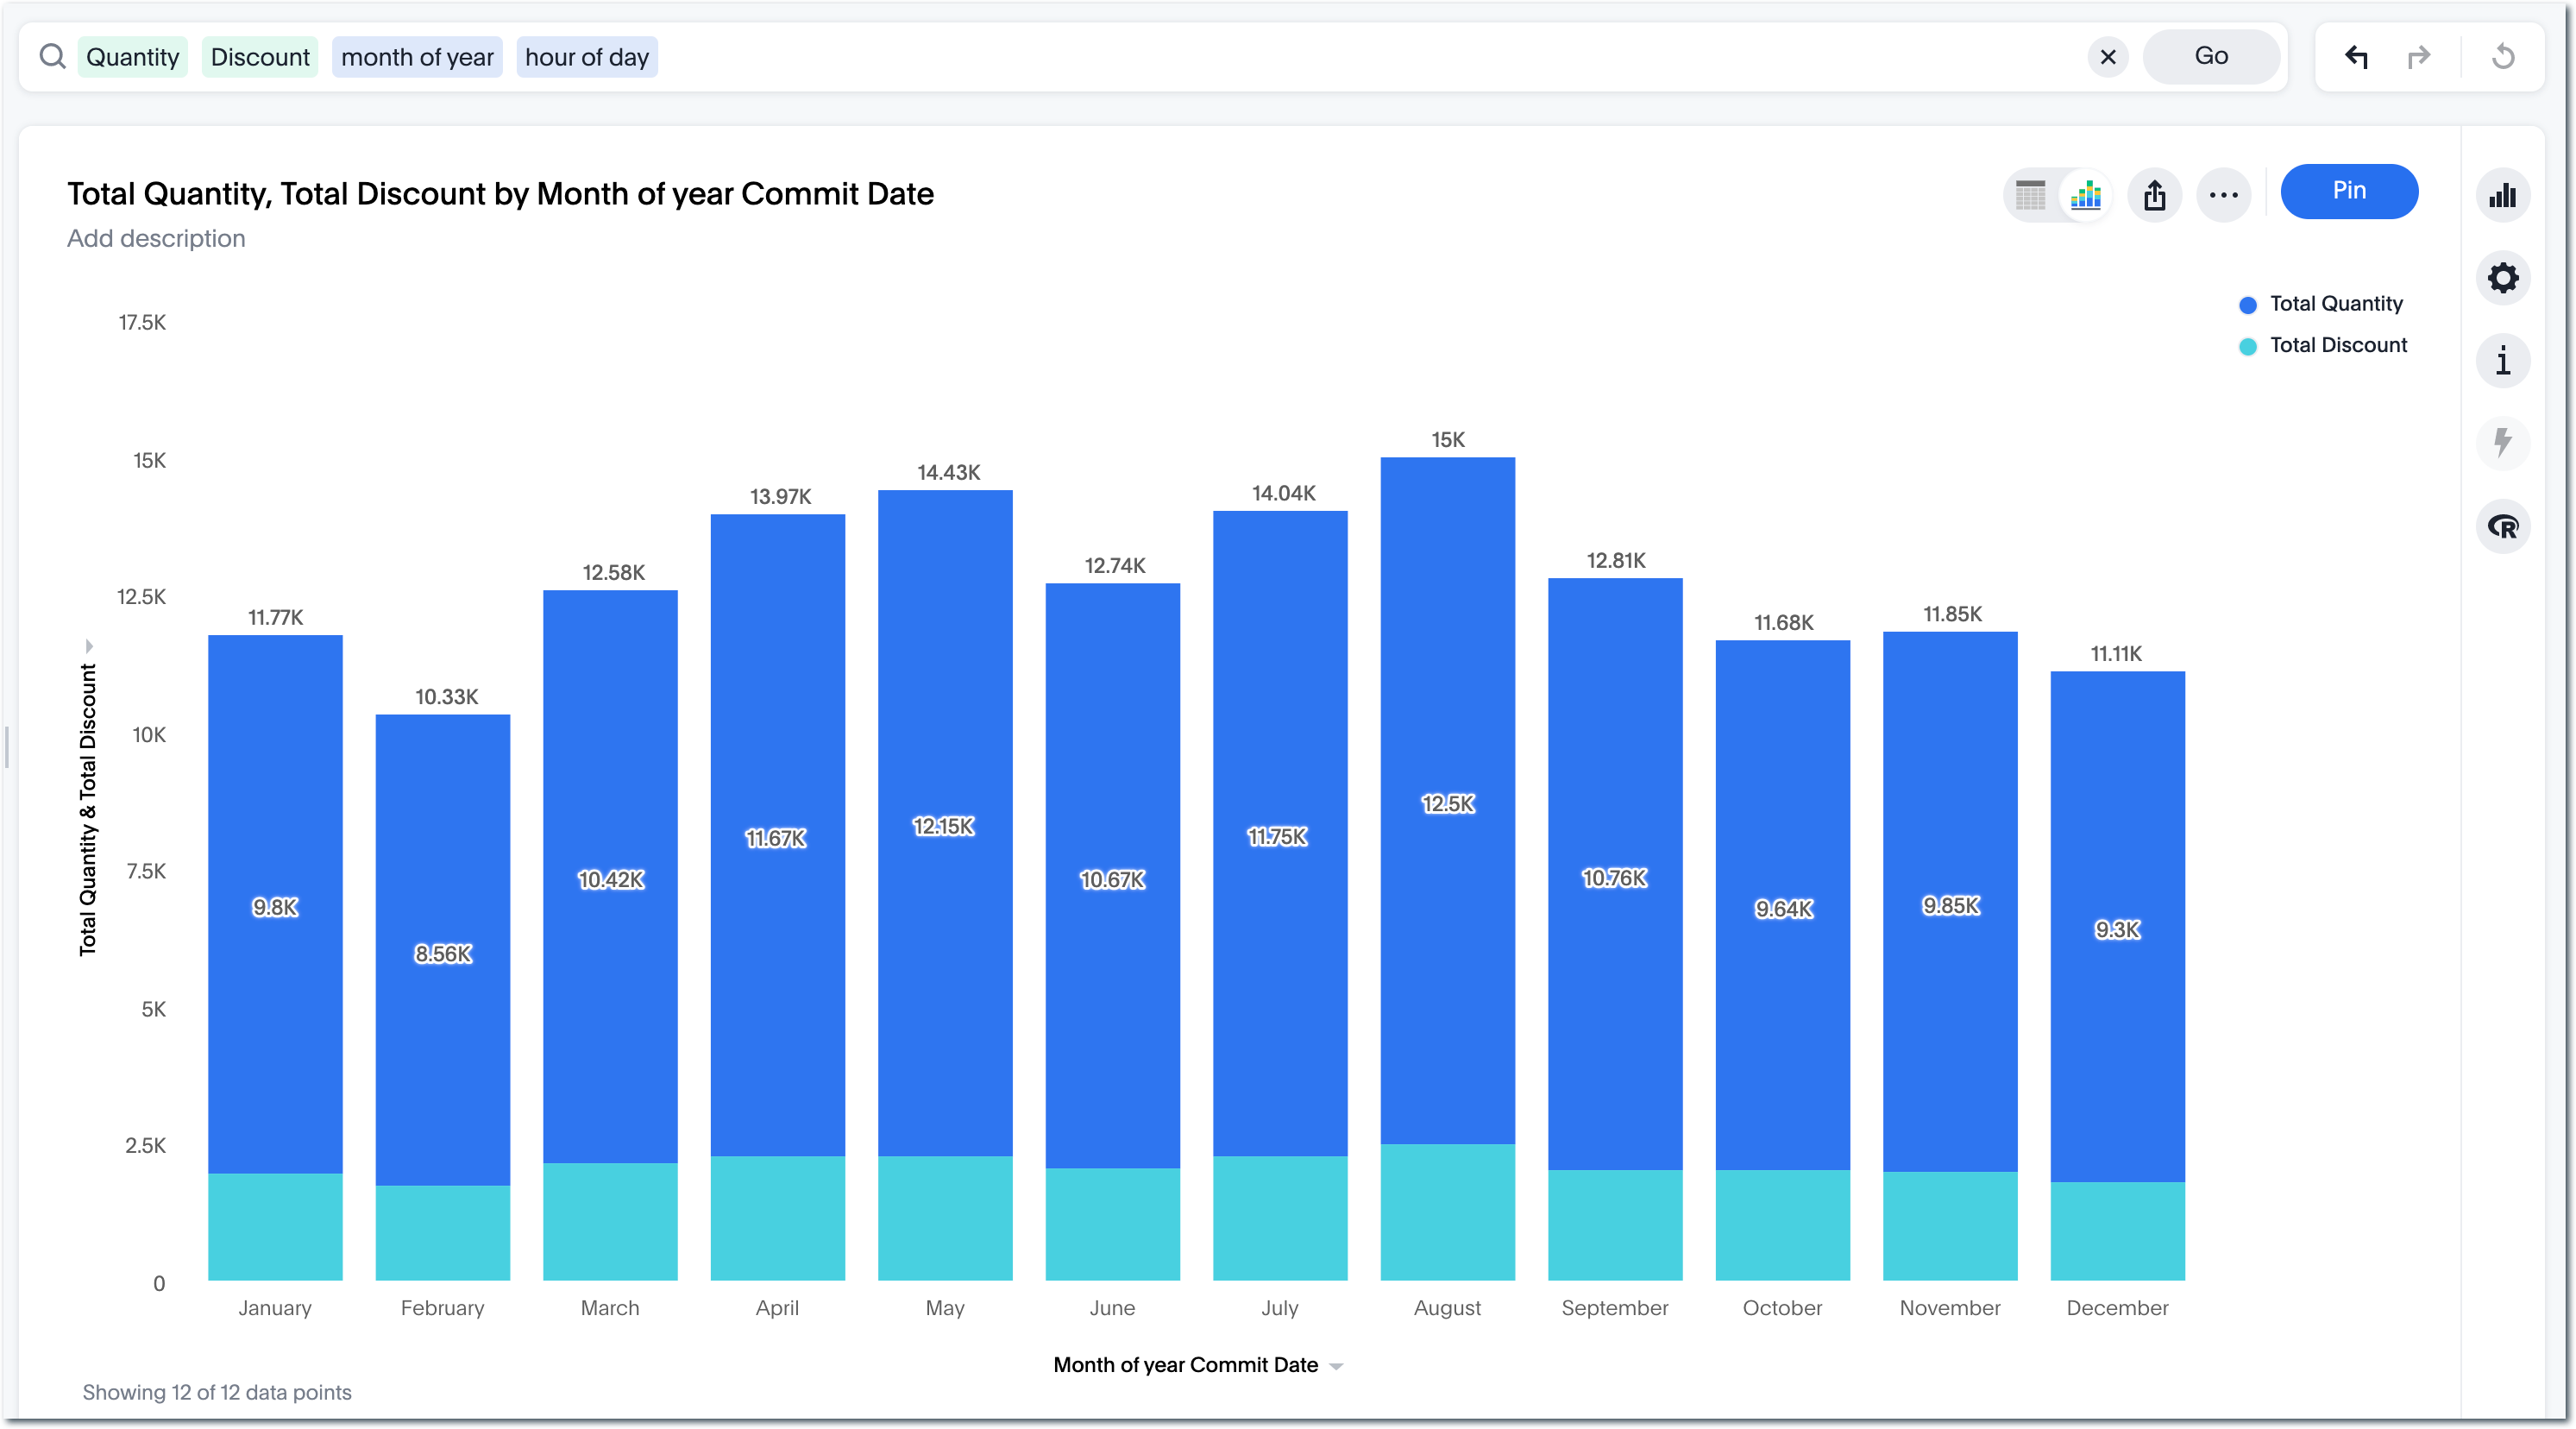Toggle Total Discount legend visibility

[x=2321, y=345]
